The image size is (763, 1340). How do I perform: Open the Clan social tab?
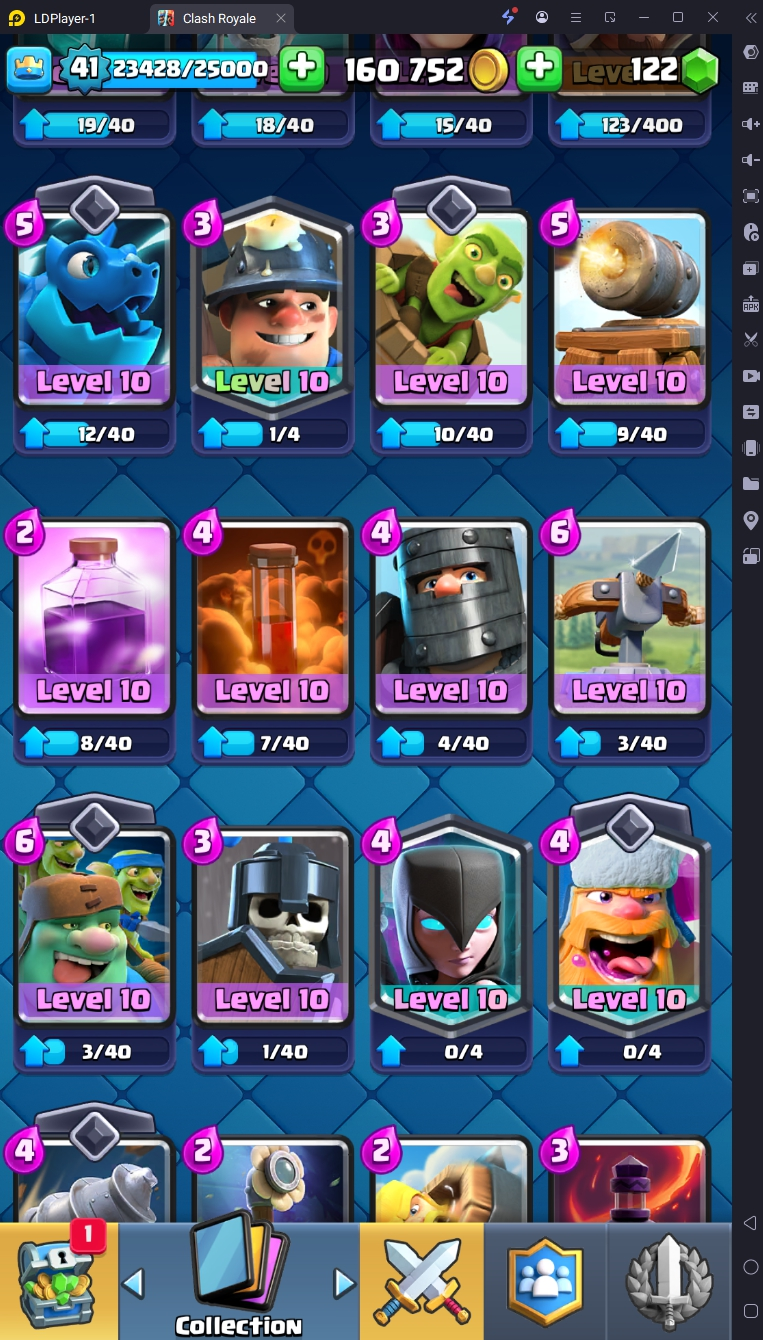(545, 1281)
